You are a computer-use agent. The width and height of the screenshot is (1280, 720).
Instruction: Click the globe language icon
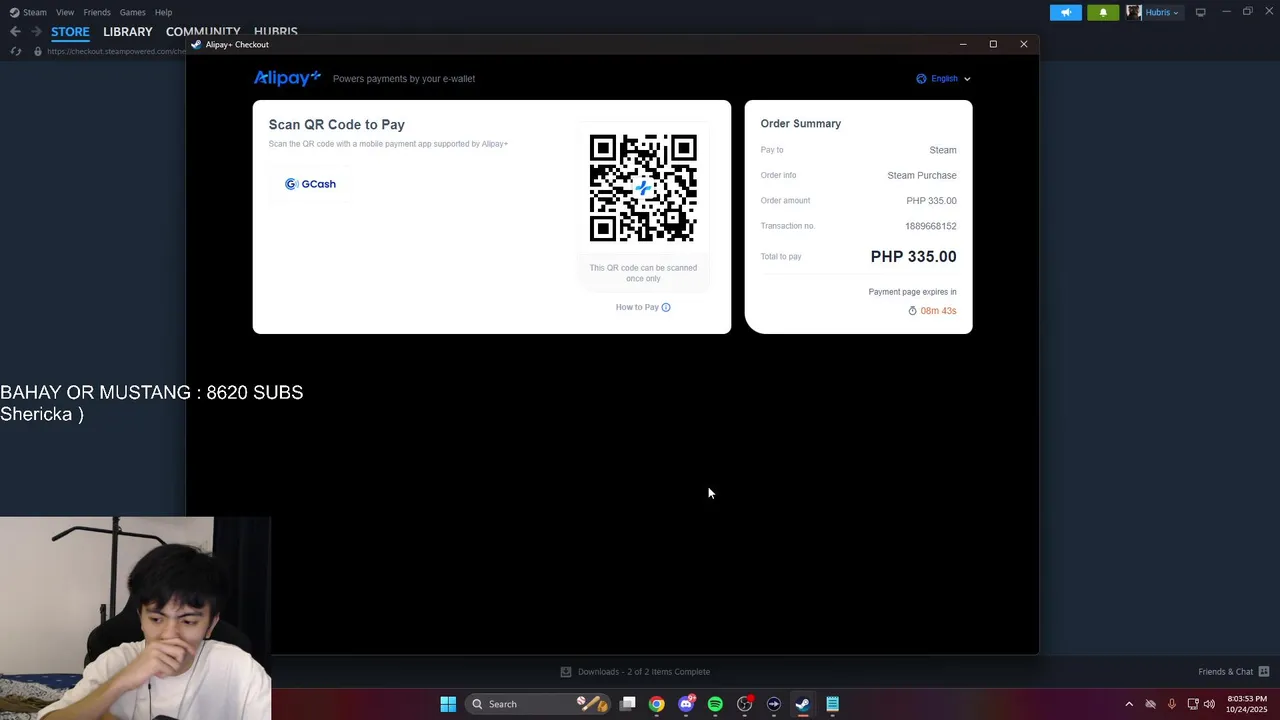point(921,78)
